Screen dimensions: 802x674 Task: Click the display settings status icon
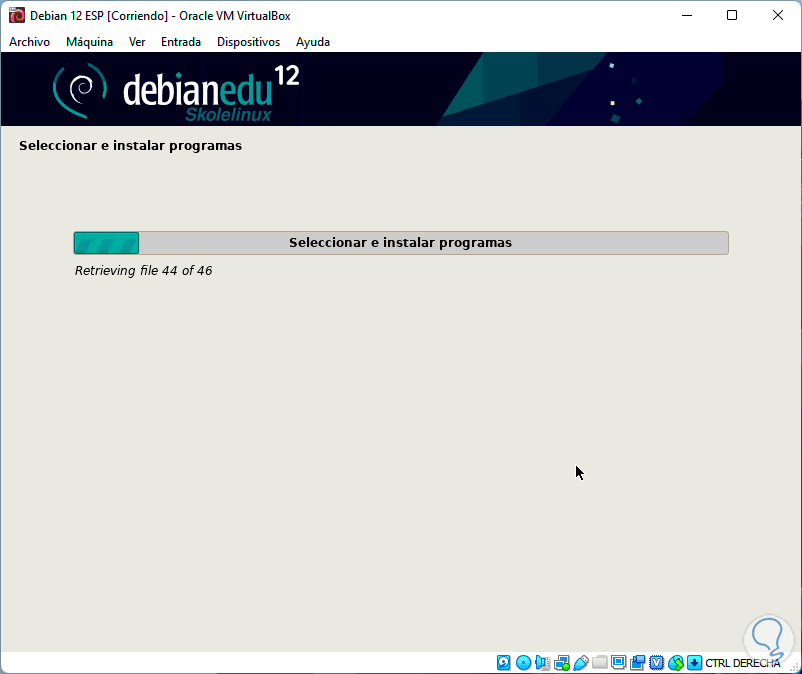coord(618,663)
